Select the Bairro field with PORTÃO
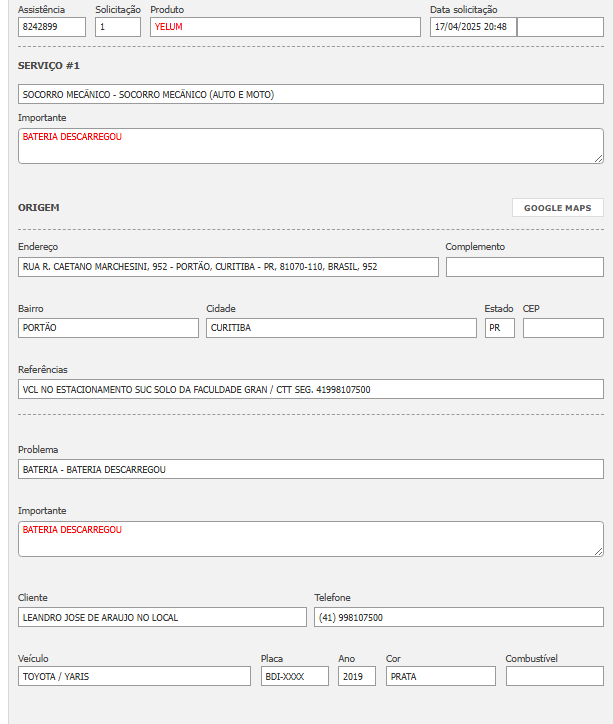The height and width of the screenshot is (724, 614). tap(108, 328)
